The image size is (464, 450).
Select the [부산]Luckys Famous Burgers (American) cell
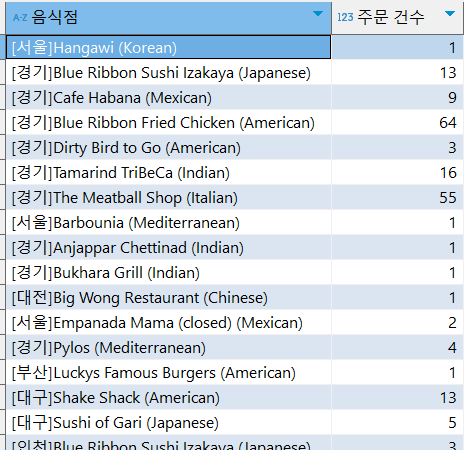(169, 372)
